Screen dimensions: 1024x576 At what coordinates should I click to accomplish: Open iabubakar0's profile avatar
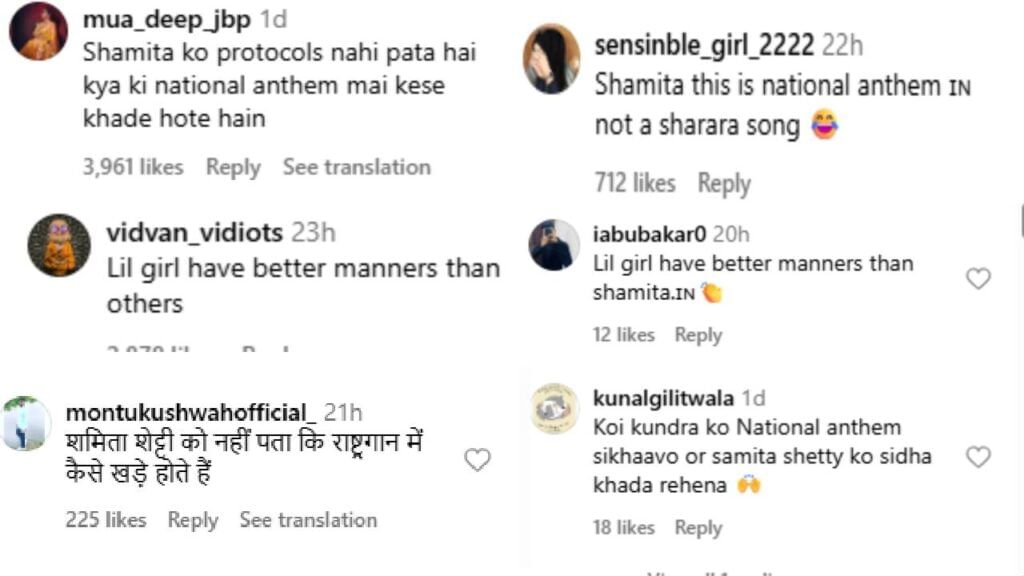click(x=552, y=245)
